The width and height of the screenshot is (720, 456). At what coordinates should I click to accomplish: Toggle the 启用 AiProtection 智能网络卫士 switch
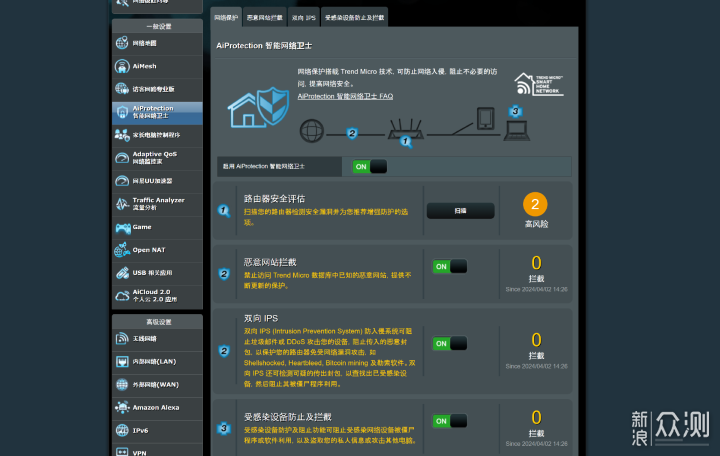[370, 167]
